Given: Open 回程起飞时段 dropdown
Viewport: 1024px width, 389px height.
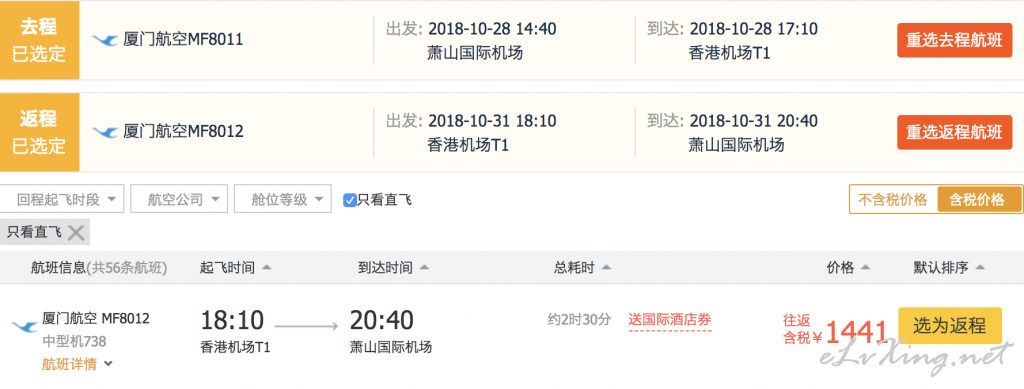Looking at the screenshot, I should (62, 199).
